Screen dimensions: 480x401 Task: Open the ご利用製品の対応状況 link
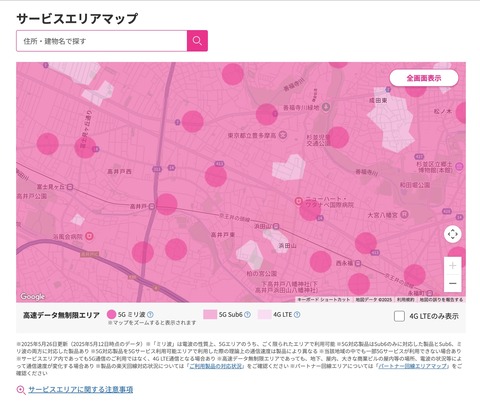click(216, 366)
